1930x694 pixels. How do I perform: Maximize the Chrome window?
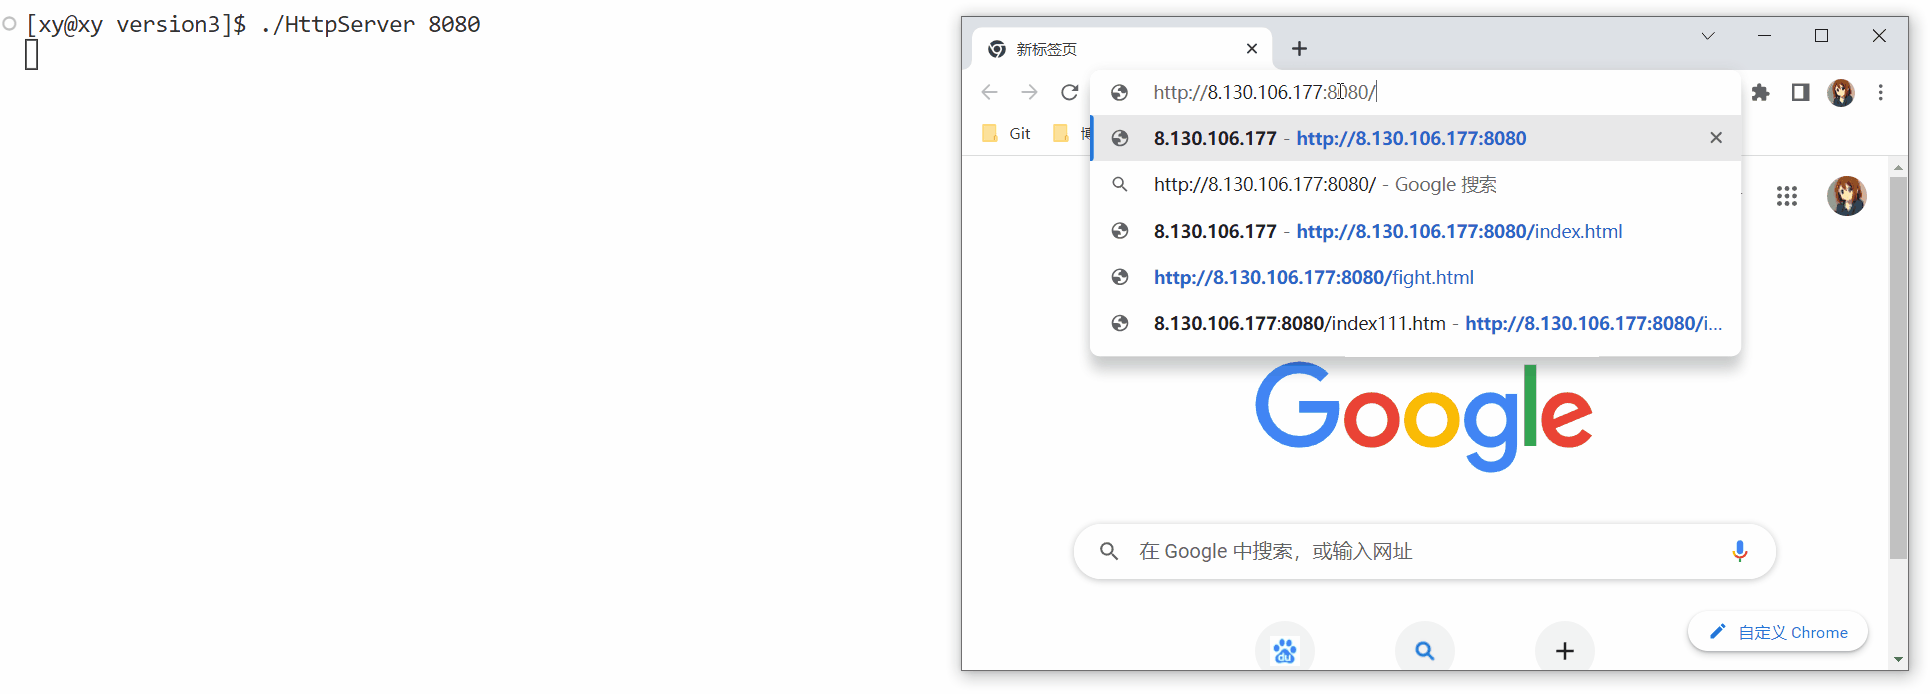click(1821, 36)
